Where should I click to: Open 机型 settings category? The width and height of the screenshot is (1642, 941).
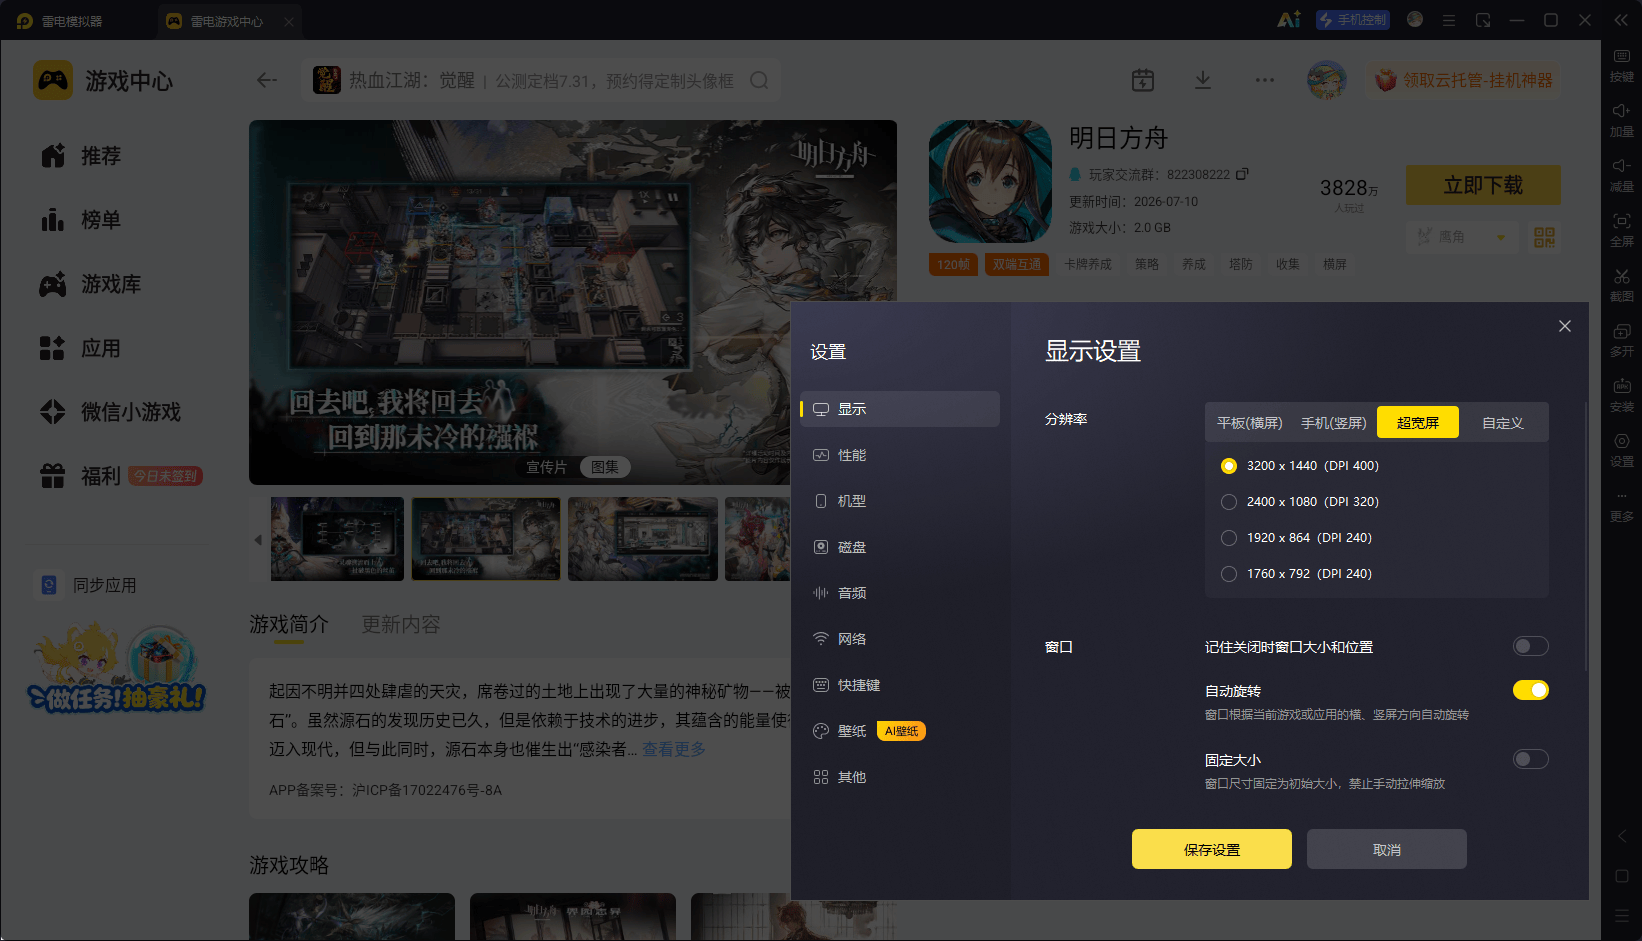pyautogui.click(x=900, y=501)
